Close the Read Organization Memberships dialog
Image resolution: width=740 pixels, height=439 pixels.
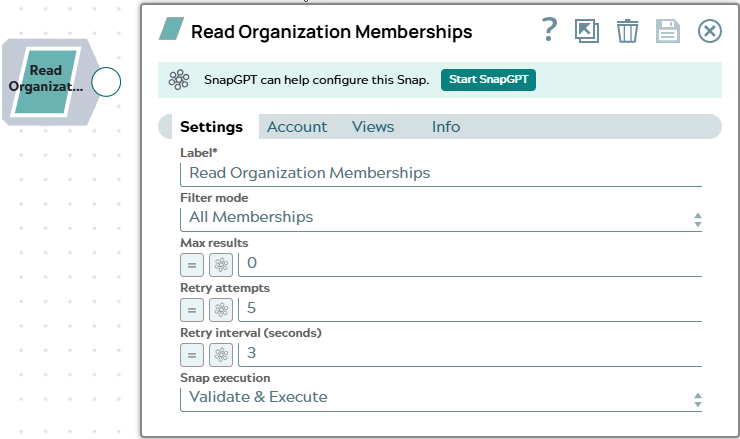coord(709,31)
